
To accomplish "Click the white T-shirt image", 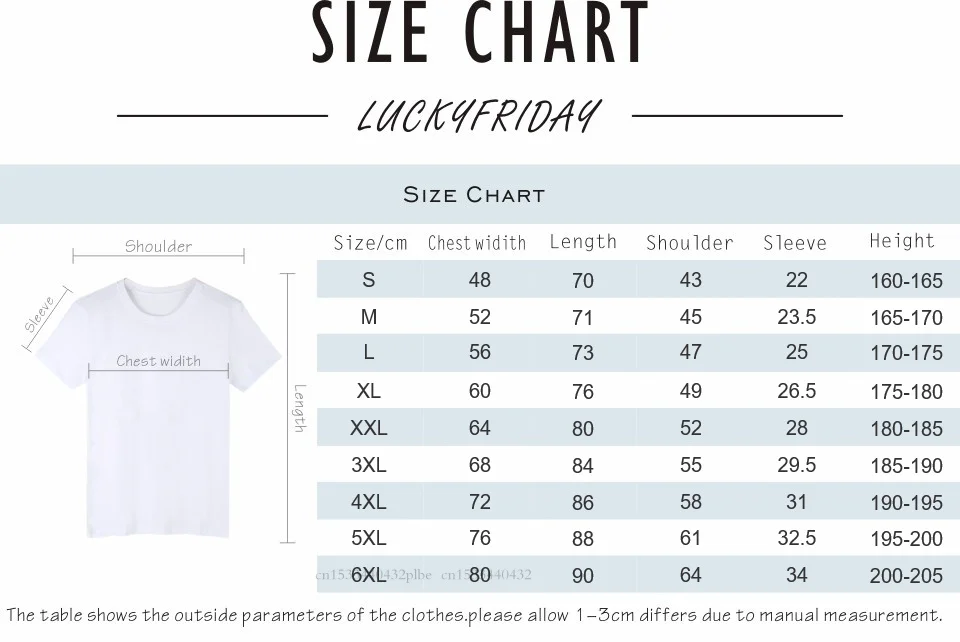I will [x=158, y=407].
